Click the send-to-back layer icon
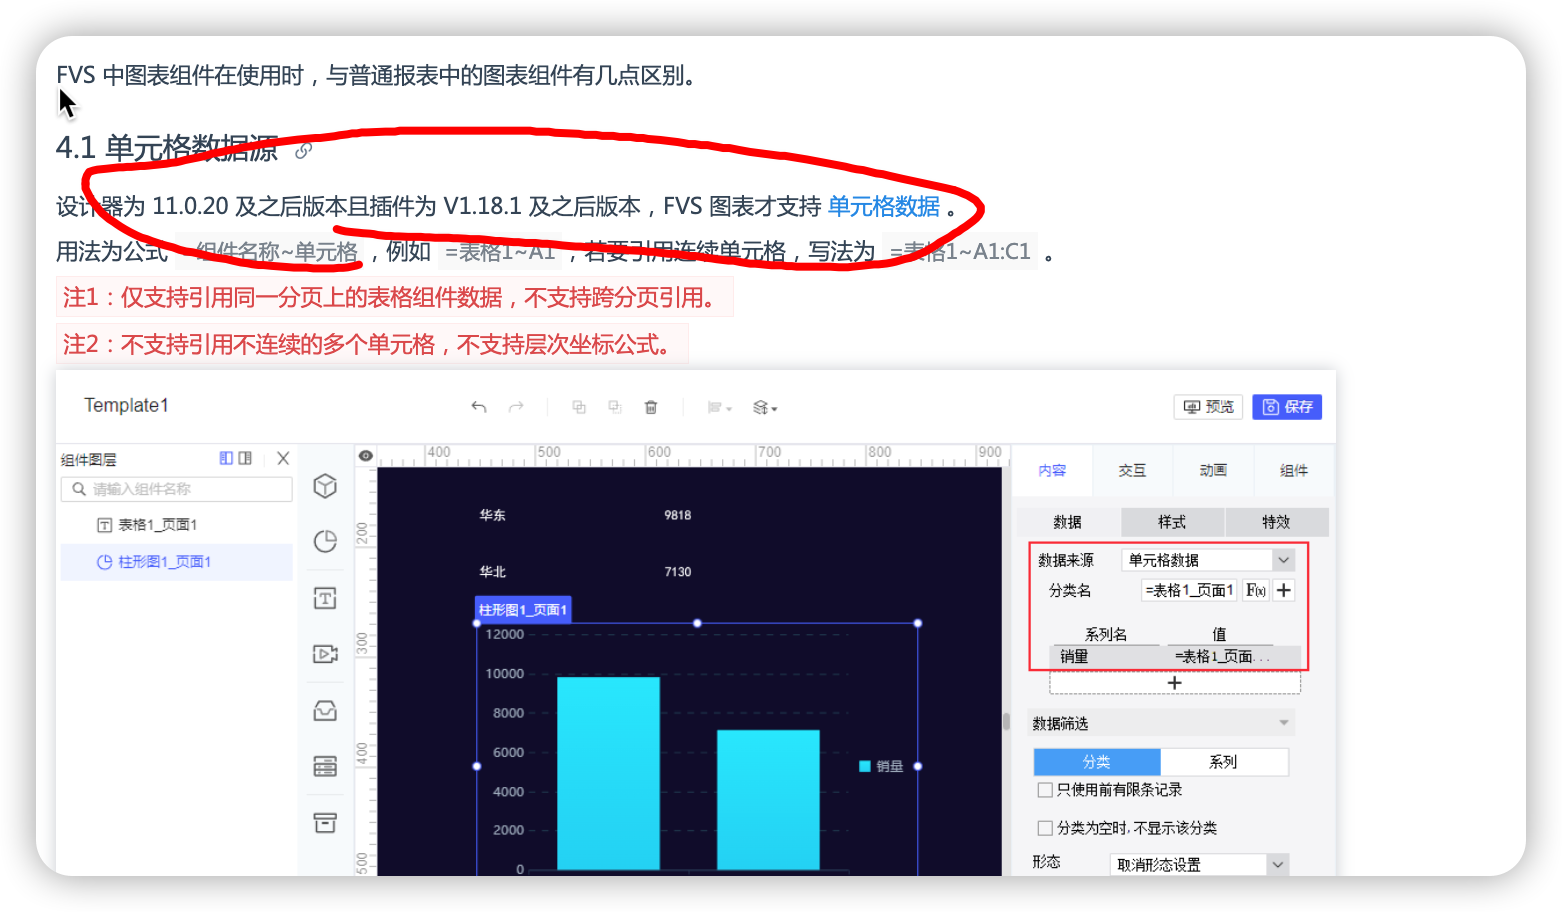 615,407
